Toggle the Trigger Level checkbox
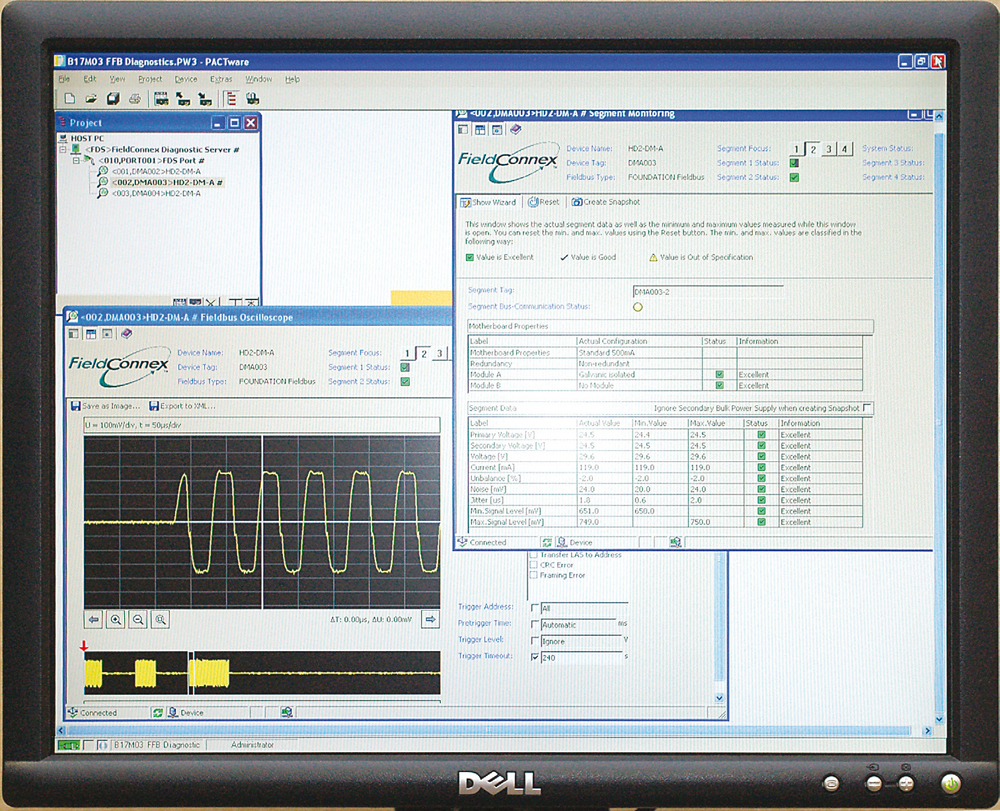 pos(534,640)
